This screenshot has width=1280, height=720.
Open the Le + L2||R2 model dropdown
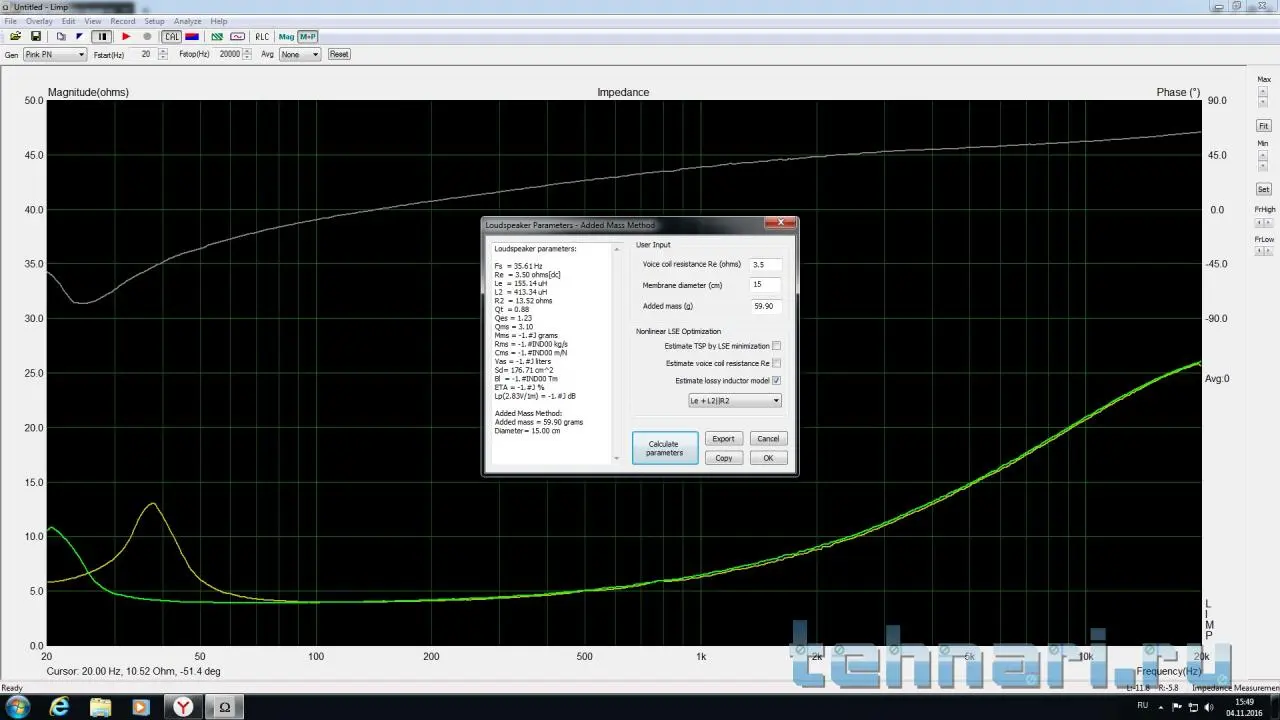click(x=734, y=401)
